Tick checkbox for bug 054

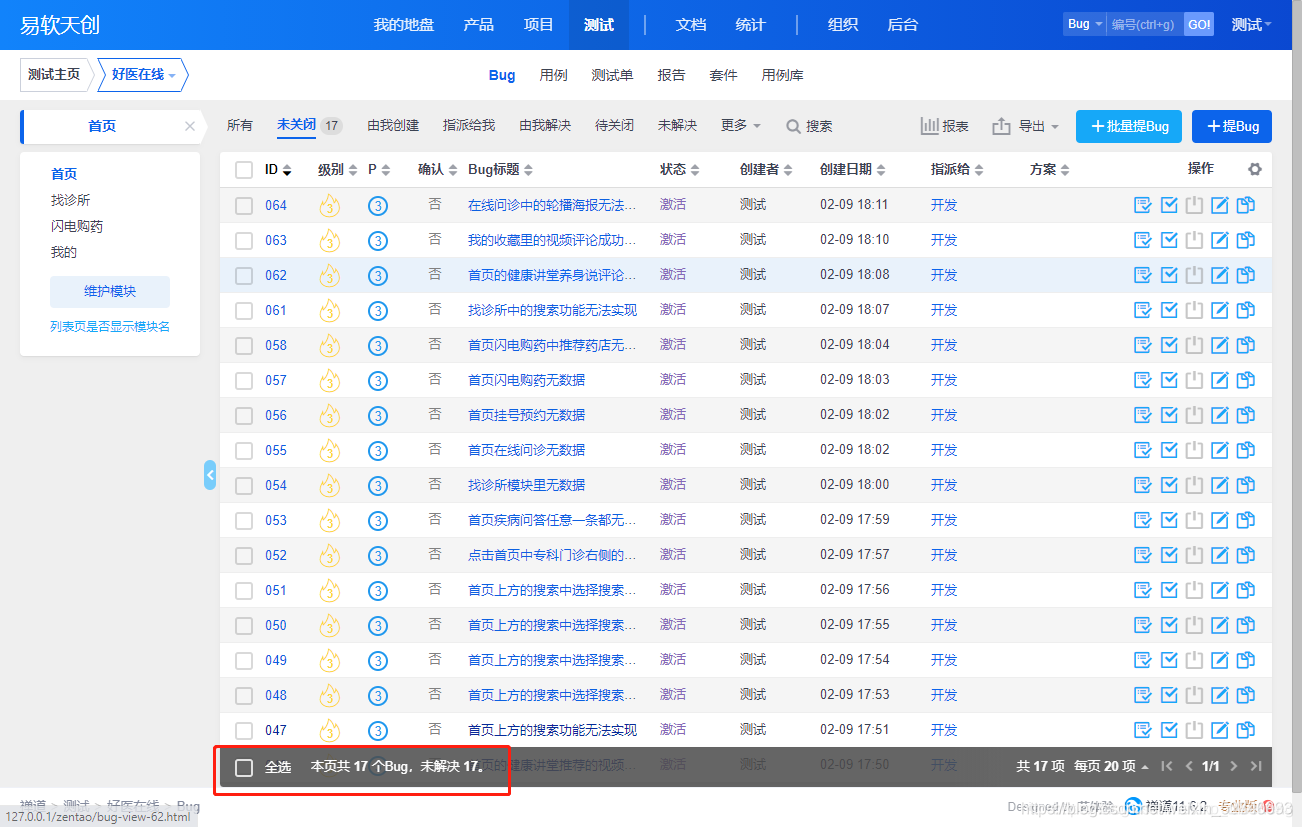click(x=244, y=485)
